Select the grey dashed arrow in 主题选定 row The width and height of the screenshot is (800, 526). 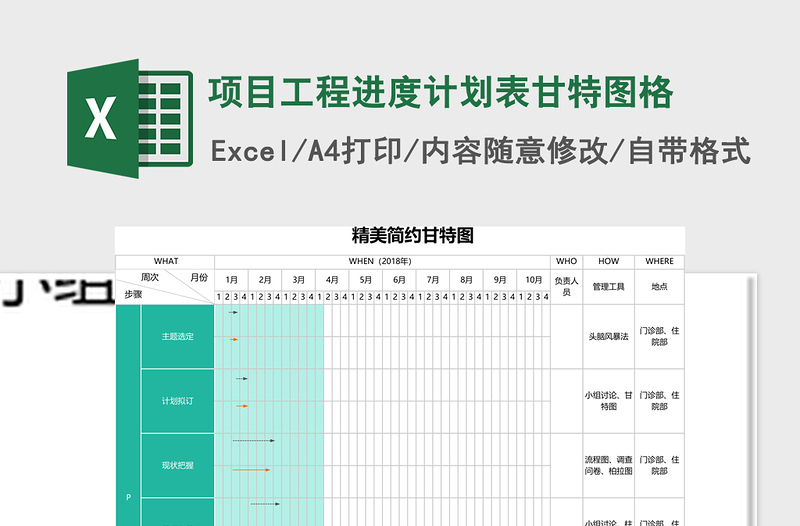pos(233,312)
